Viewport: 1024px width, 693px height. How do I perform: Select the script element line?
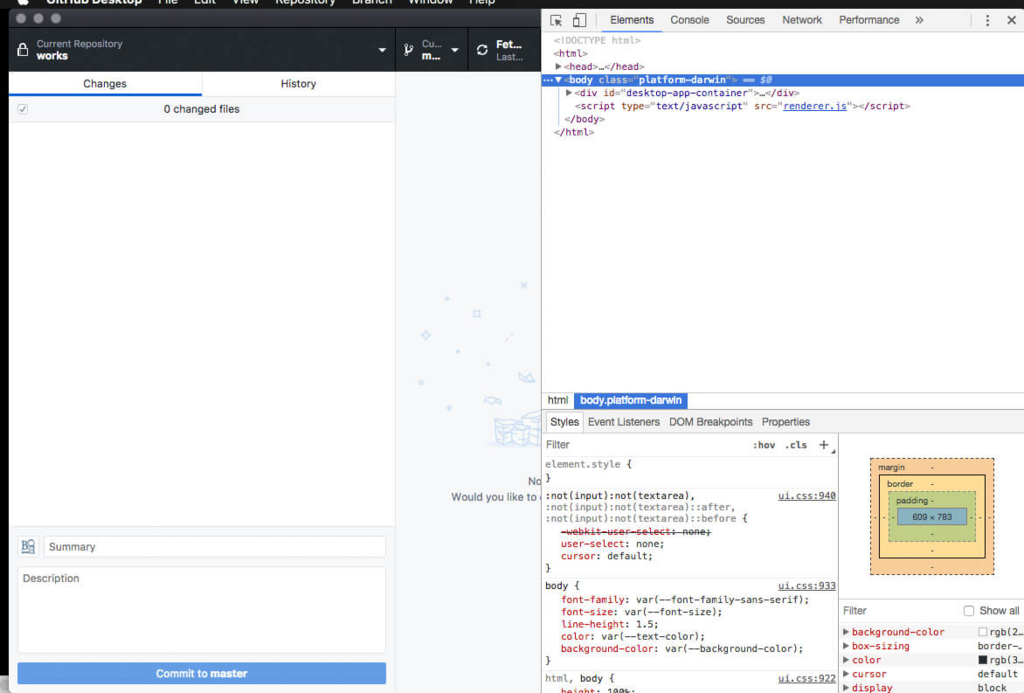click(743, 106)
